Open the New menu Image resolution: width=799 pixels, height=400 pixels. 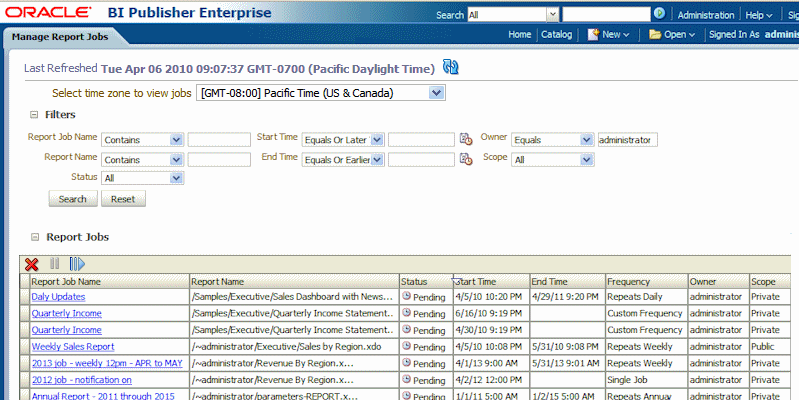point(616,35)
